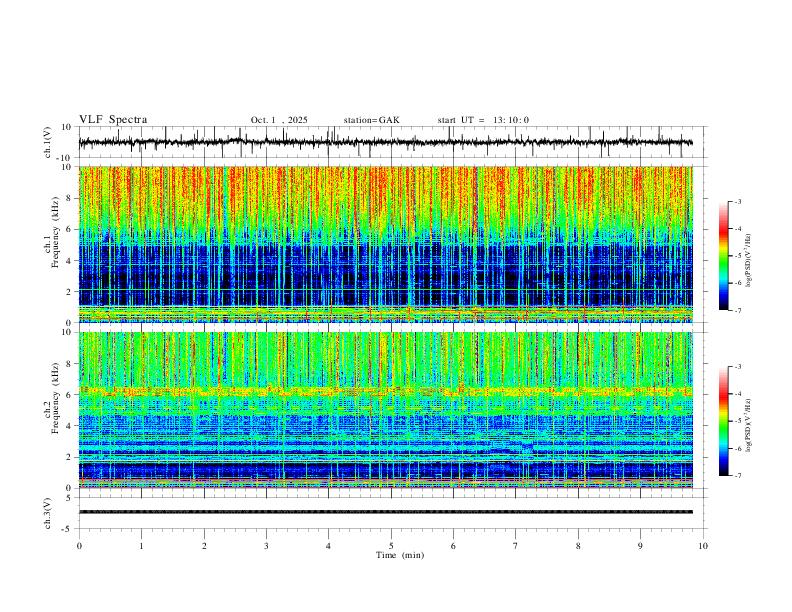This screenshot has width=792, height=612.
Task: Click the date 'Oct. 1 , 2025'
Action: pos(279,120)
